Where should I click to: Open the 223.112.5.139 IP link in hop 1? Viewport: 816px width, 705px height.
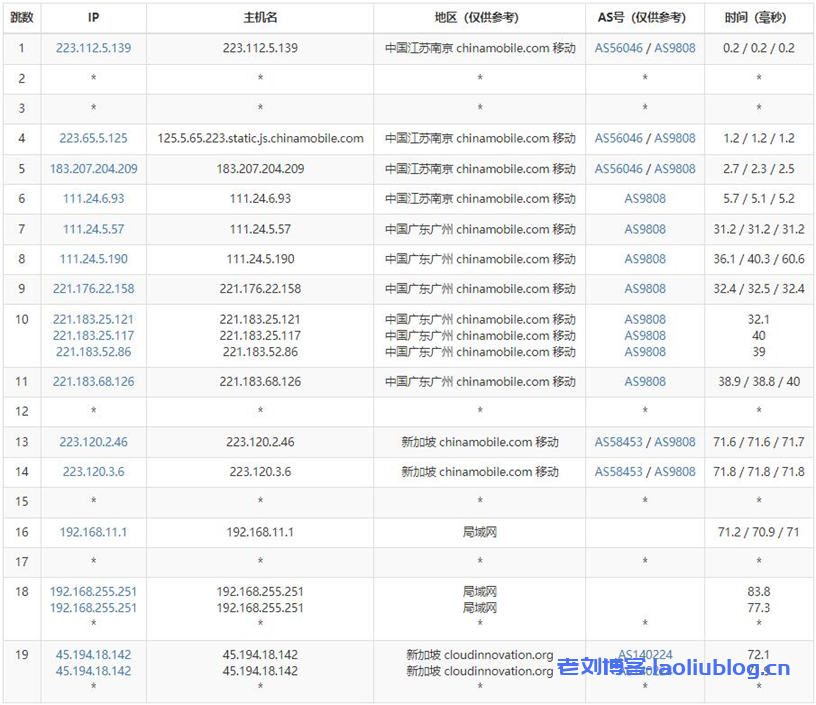point(93,48)
